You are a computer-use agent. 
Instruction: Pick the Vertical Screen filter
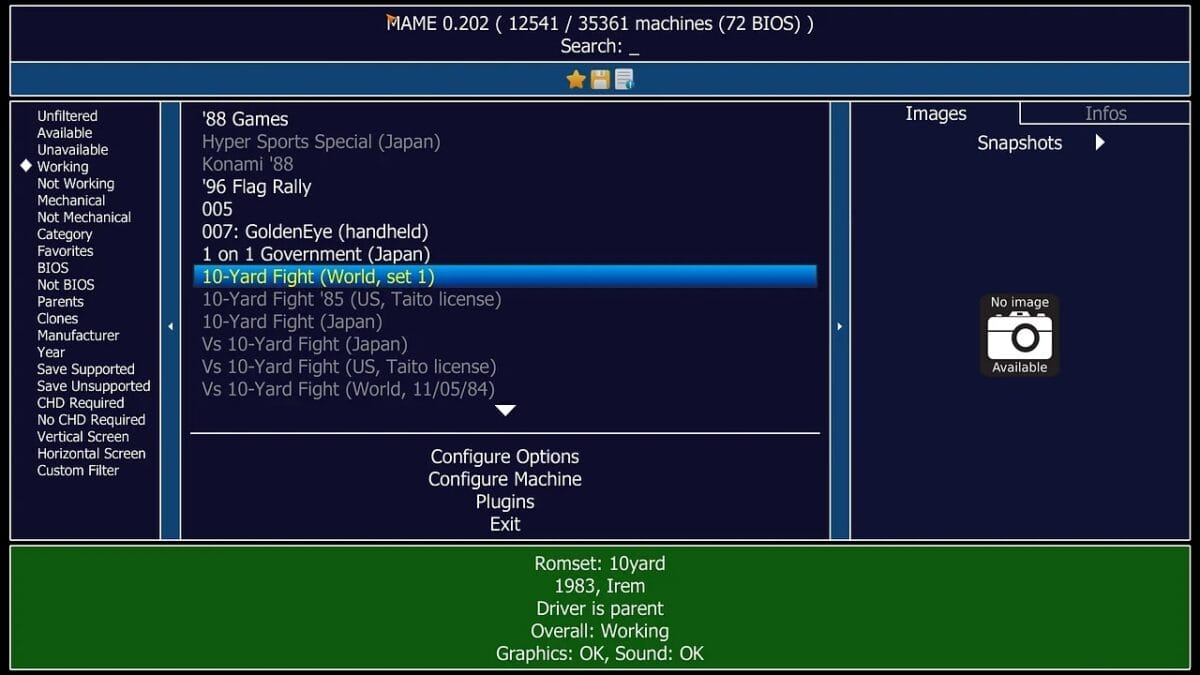83,437
